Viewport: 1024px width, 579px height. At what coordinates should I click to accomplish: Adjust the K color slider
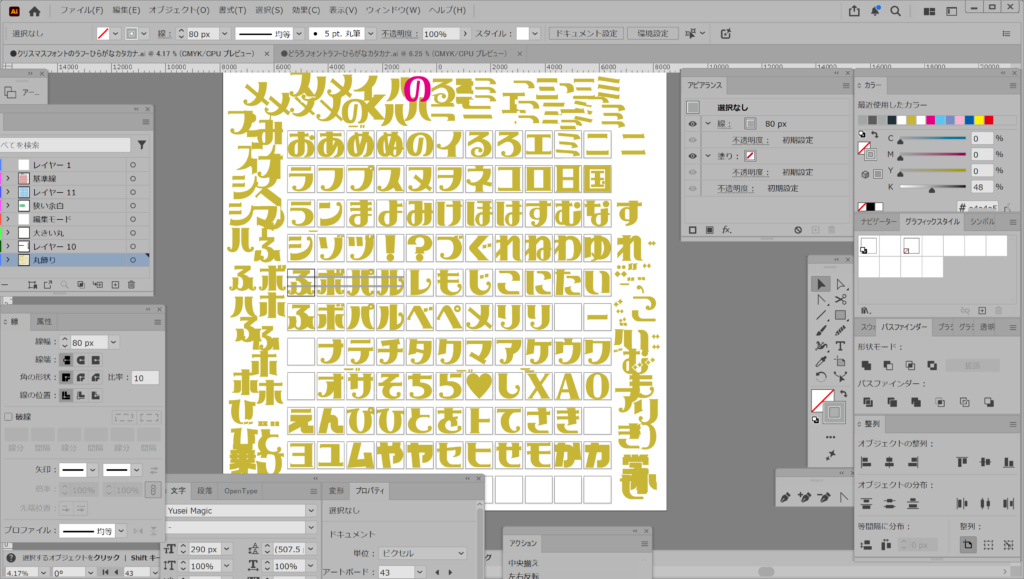tap(932, 187)
